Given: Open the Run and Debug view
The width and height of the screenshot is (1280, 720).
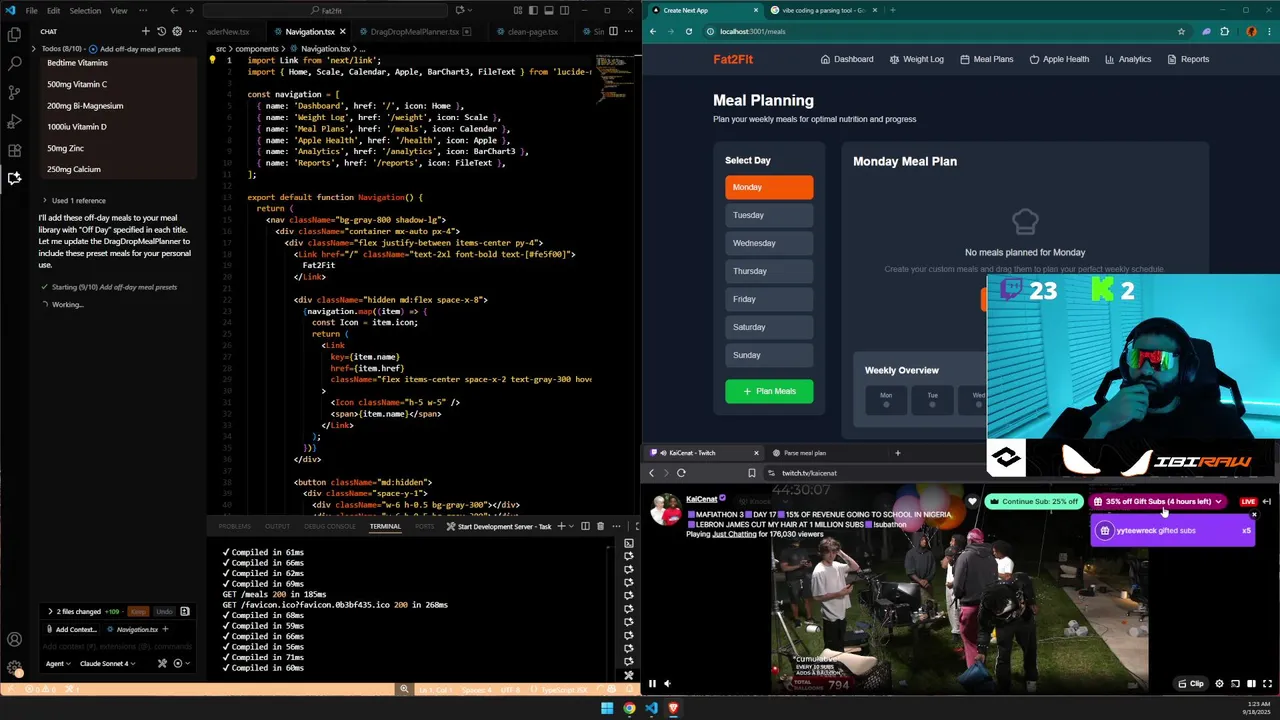Looking at the screenshot, I should tap(14, 121).
